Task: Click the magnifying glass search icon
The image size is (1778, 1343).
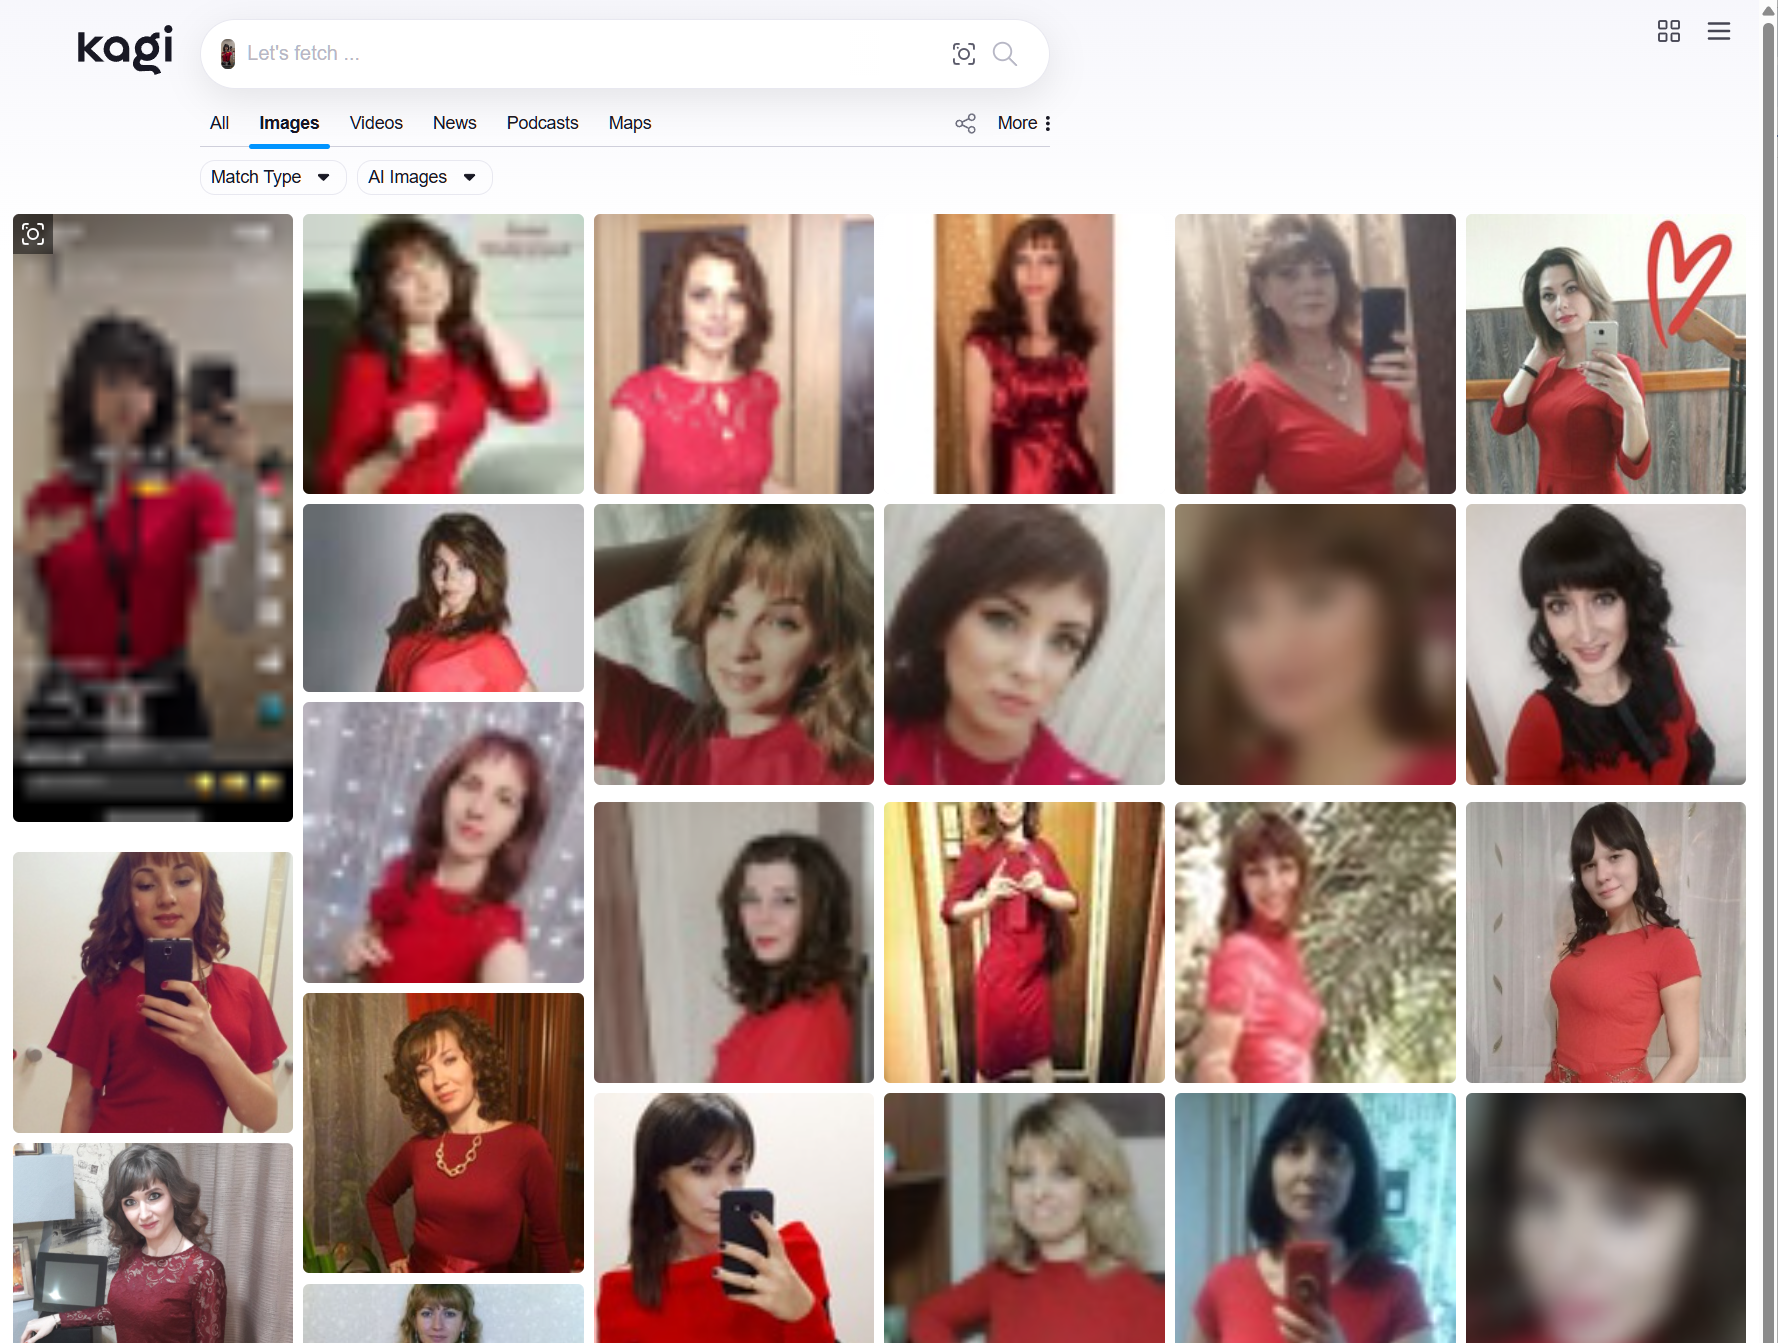Action: (x=1005, y=54)
